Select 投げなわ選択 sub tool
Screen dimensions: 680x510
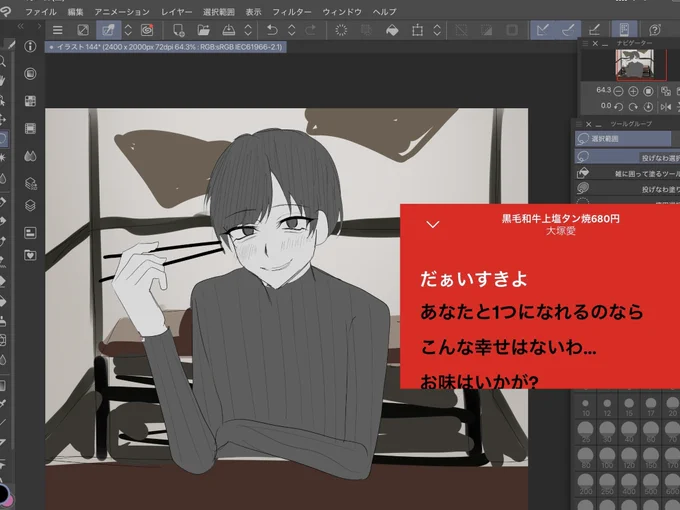pyautogui.click(x=627, y=157)
